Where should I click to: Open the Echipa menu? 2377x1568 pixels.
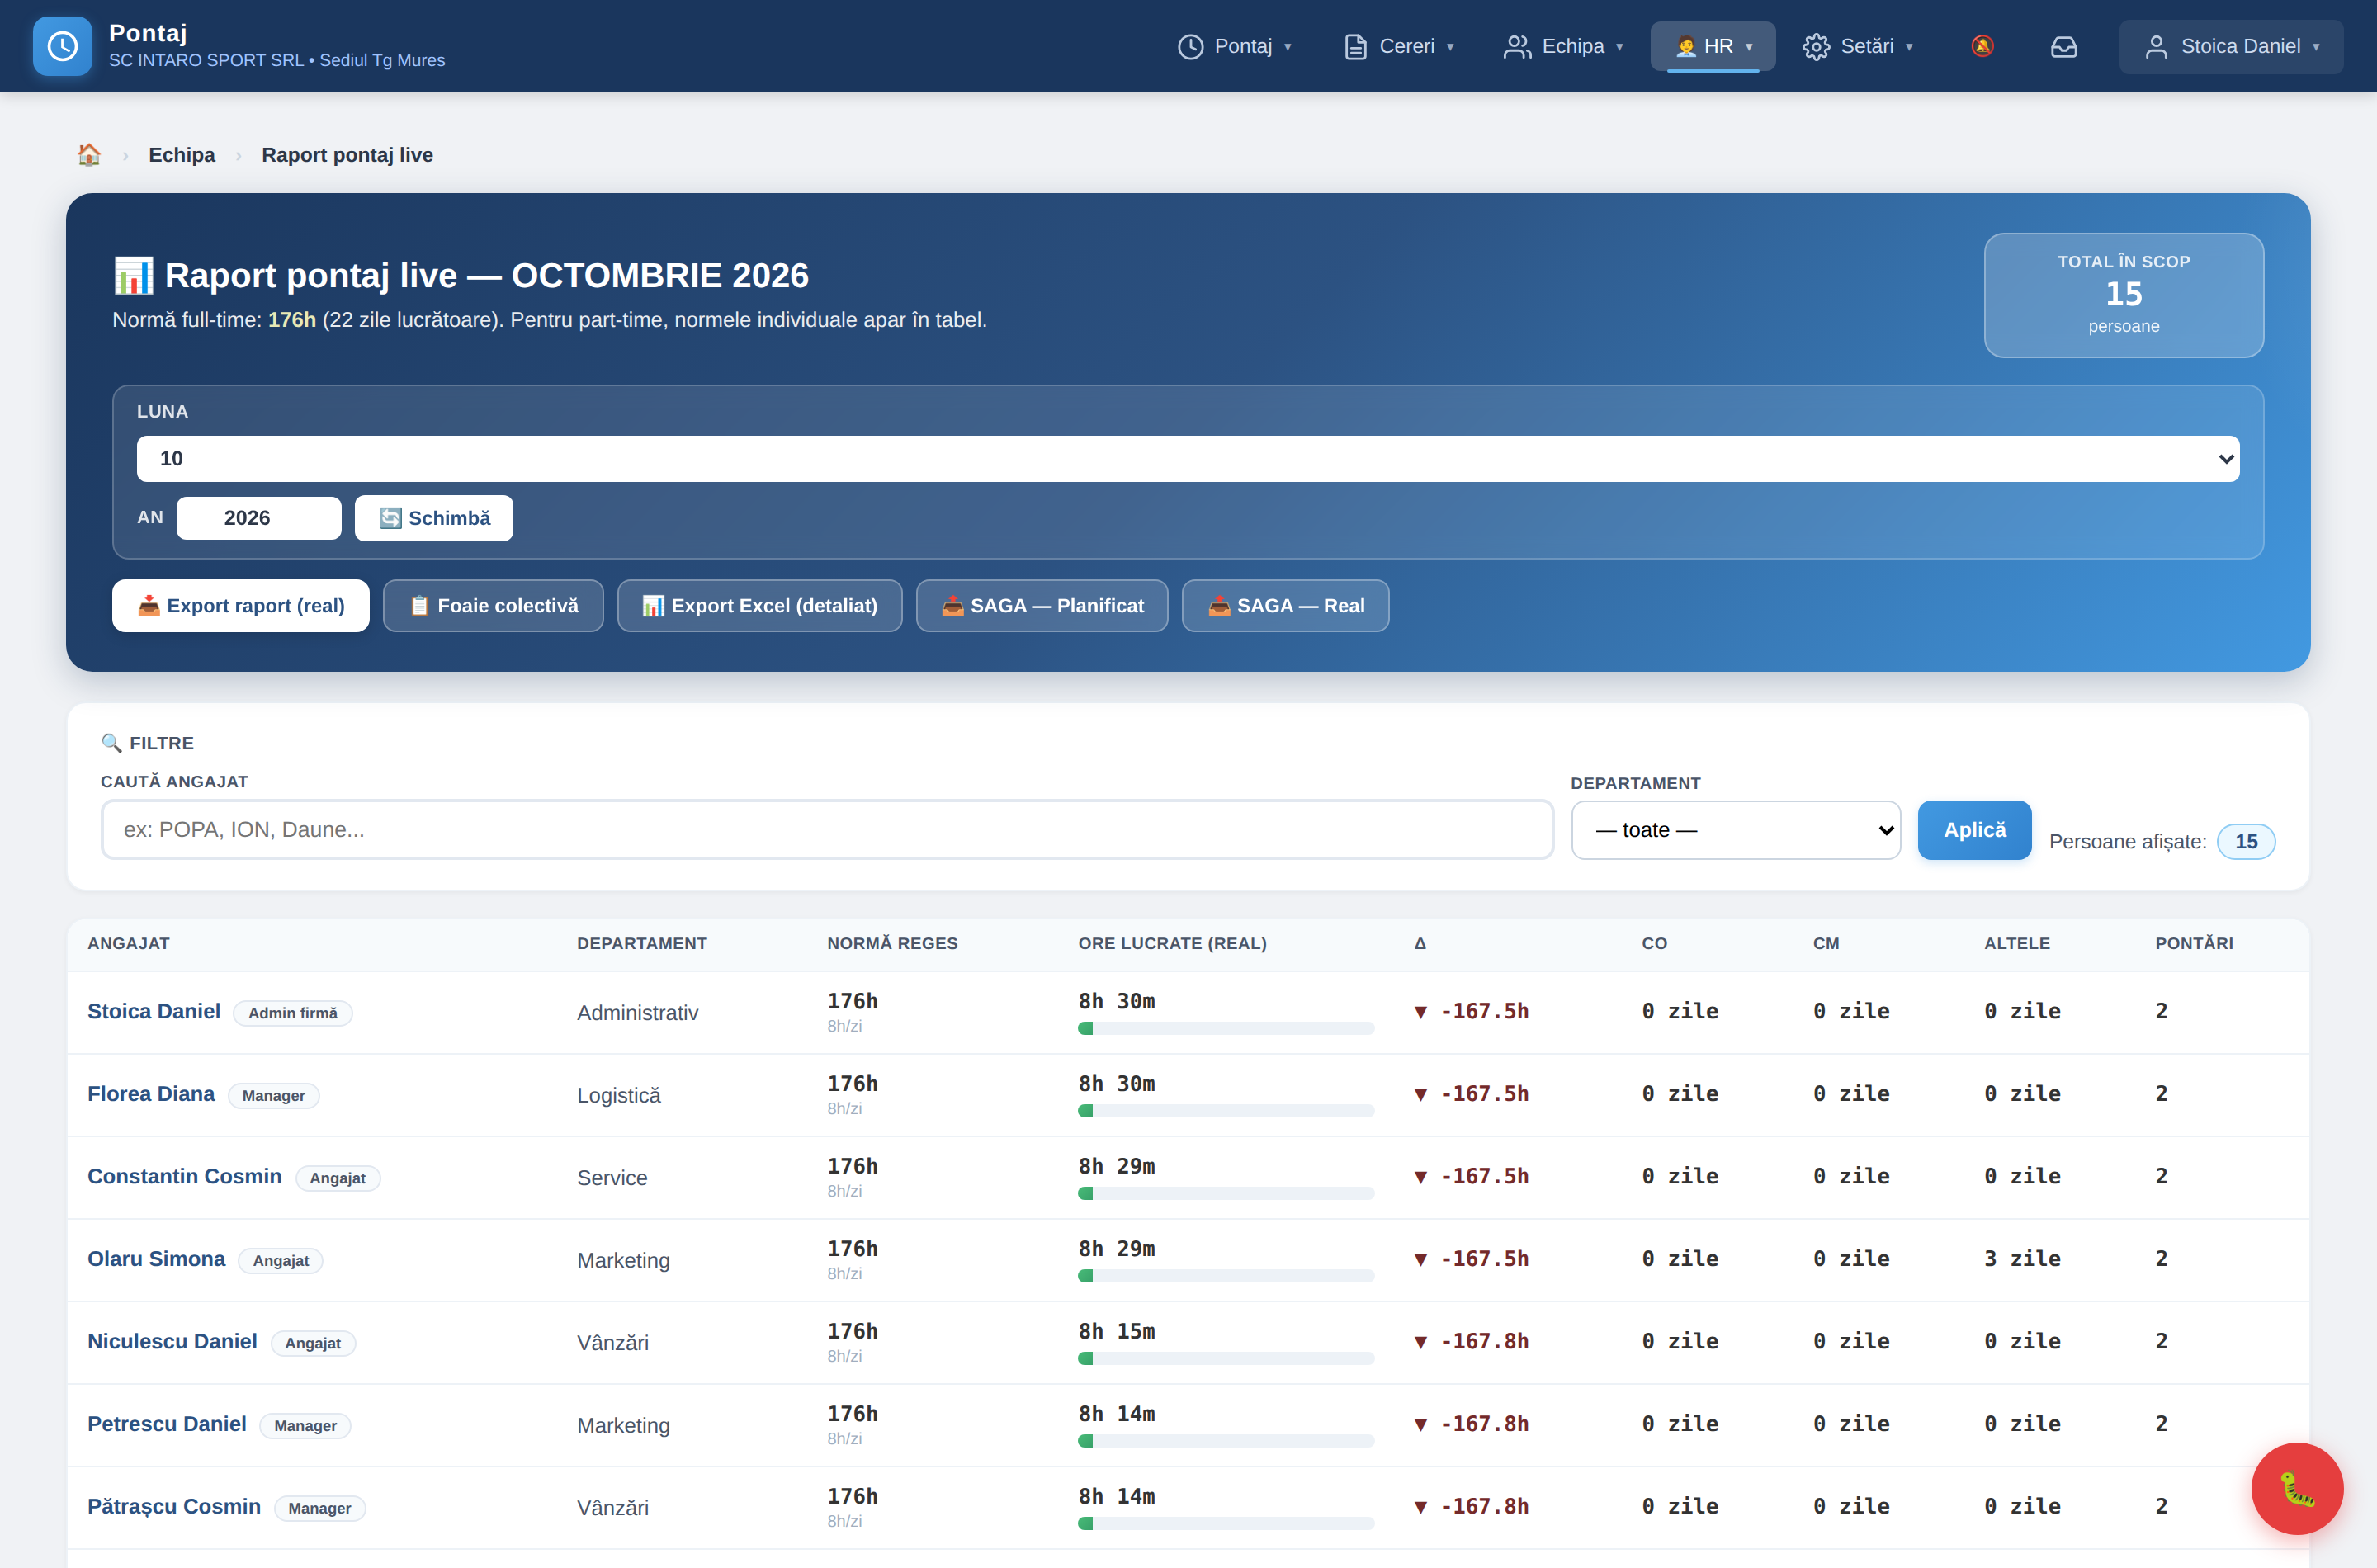click(1564, 46)
